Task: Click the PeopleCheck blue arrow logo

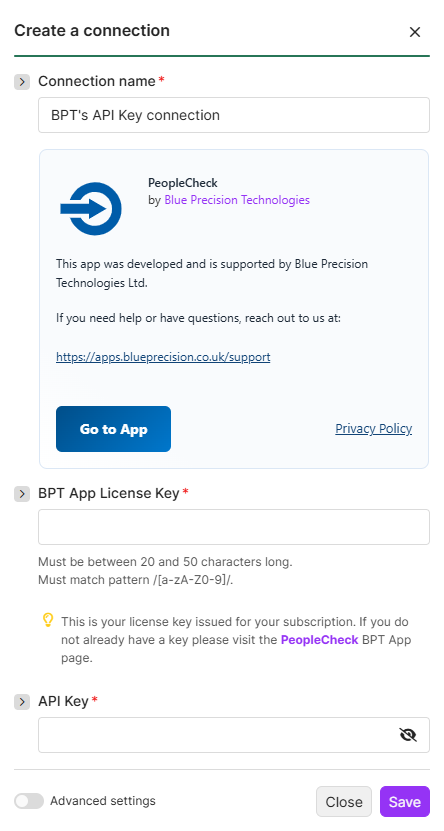Action: coord(91,209)
